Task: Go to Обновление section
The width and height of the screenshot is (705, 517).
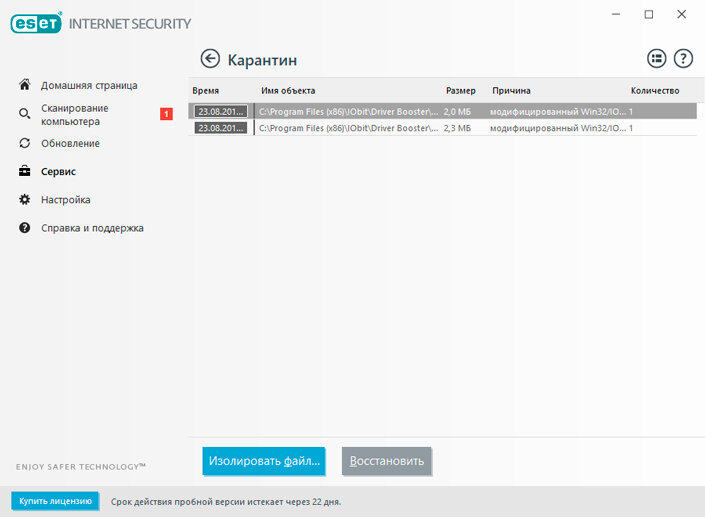Action: (x=71, y=143)
